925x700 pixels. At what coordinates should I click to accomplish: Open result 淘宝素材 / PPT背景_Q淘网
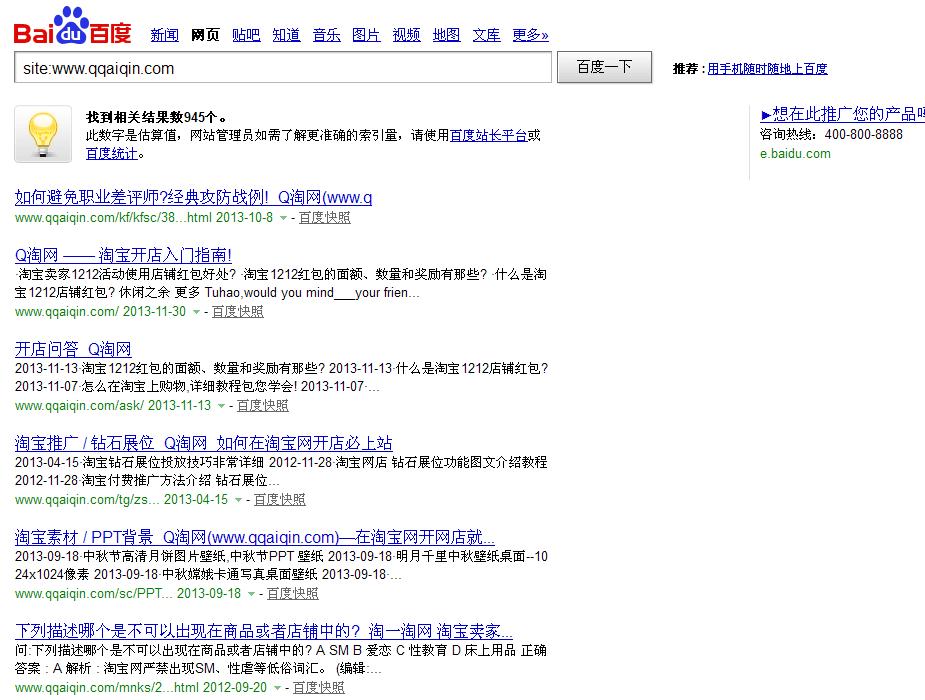[x=255, y=537]
